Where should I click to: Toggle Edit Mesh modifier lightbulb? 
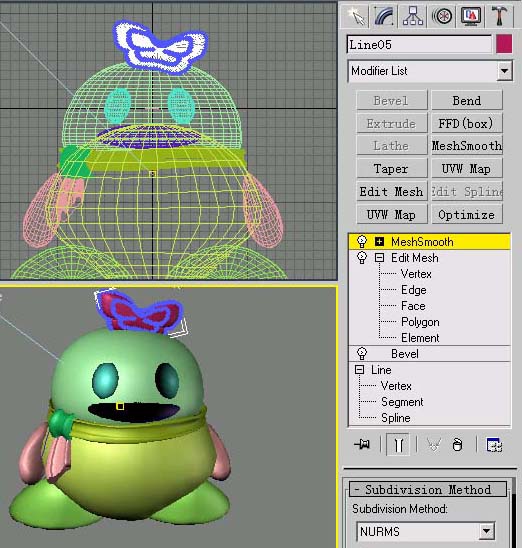(362, 258)
